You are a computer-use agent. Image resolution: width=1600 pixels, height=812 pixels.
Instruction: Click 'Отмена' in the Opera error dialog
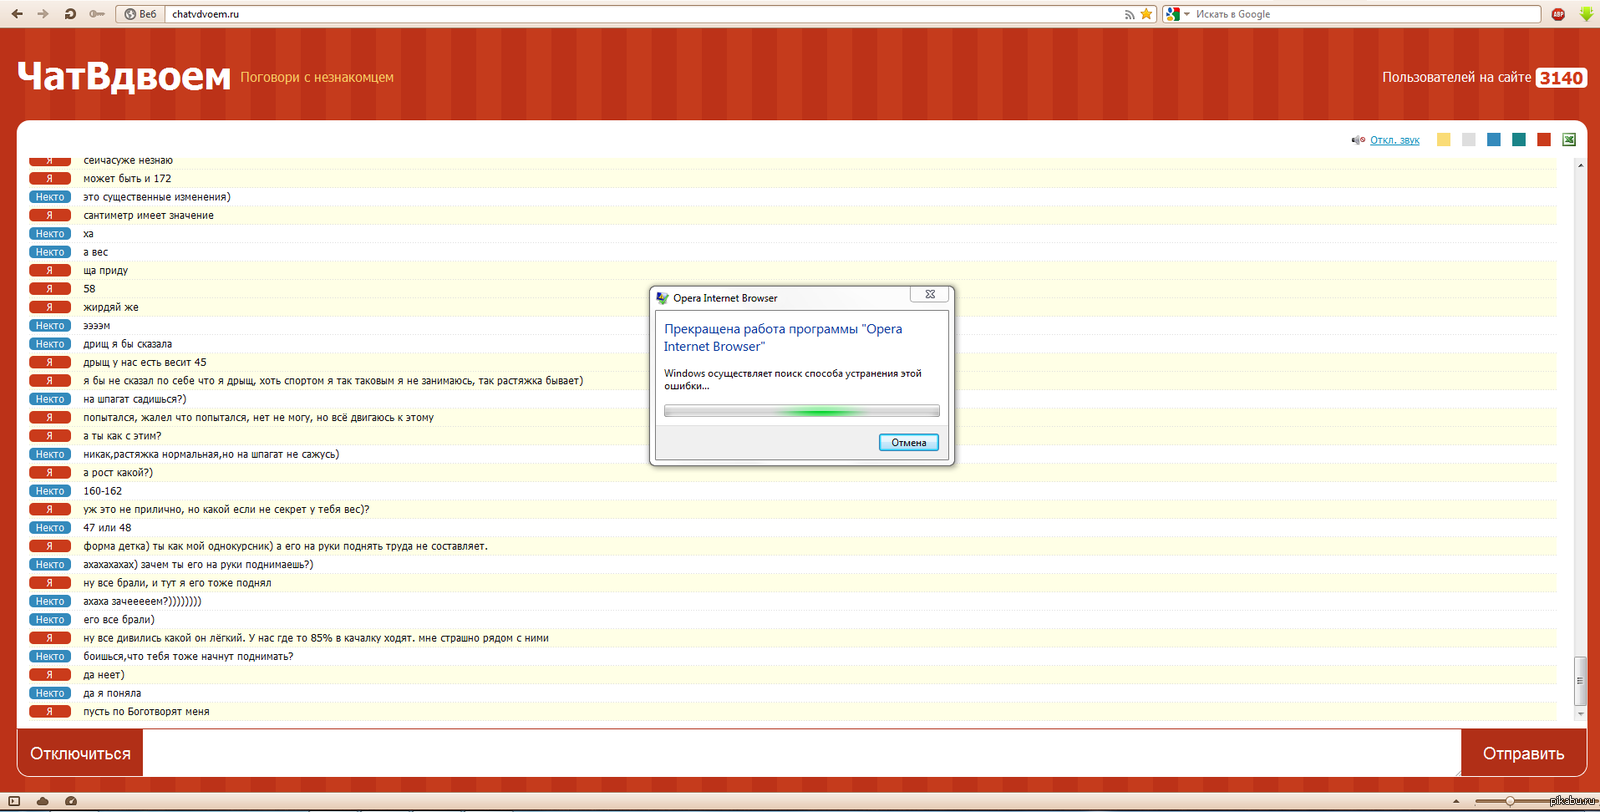tap(909, 442)
